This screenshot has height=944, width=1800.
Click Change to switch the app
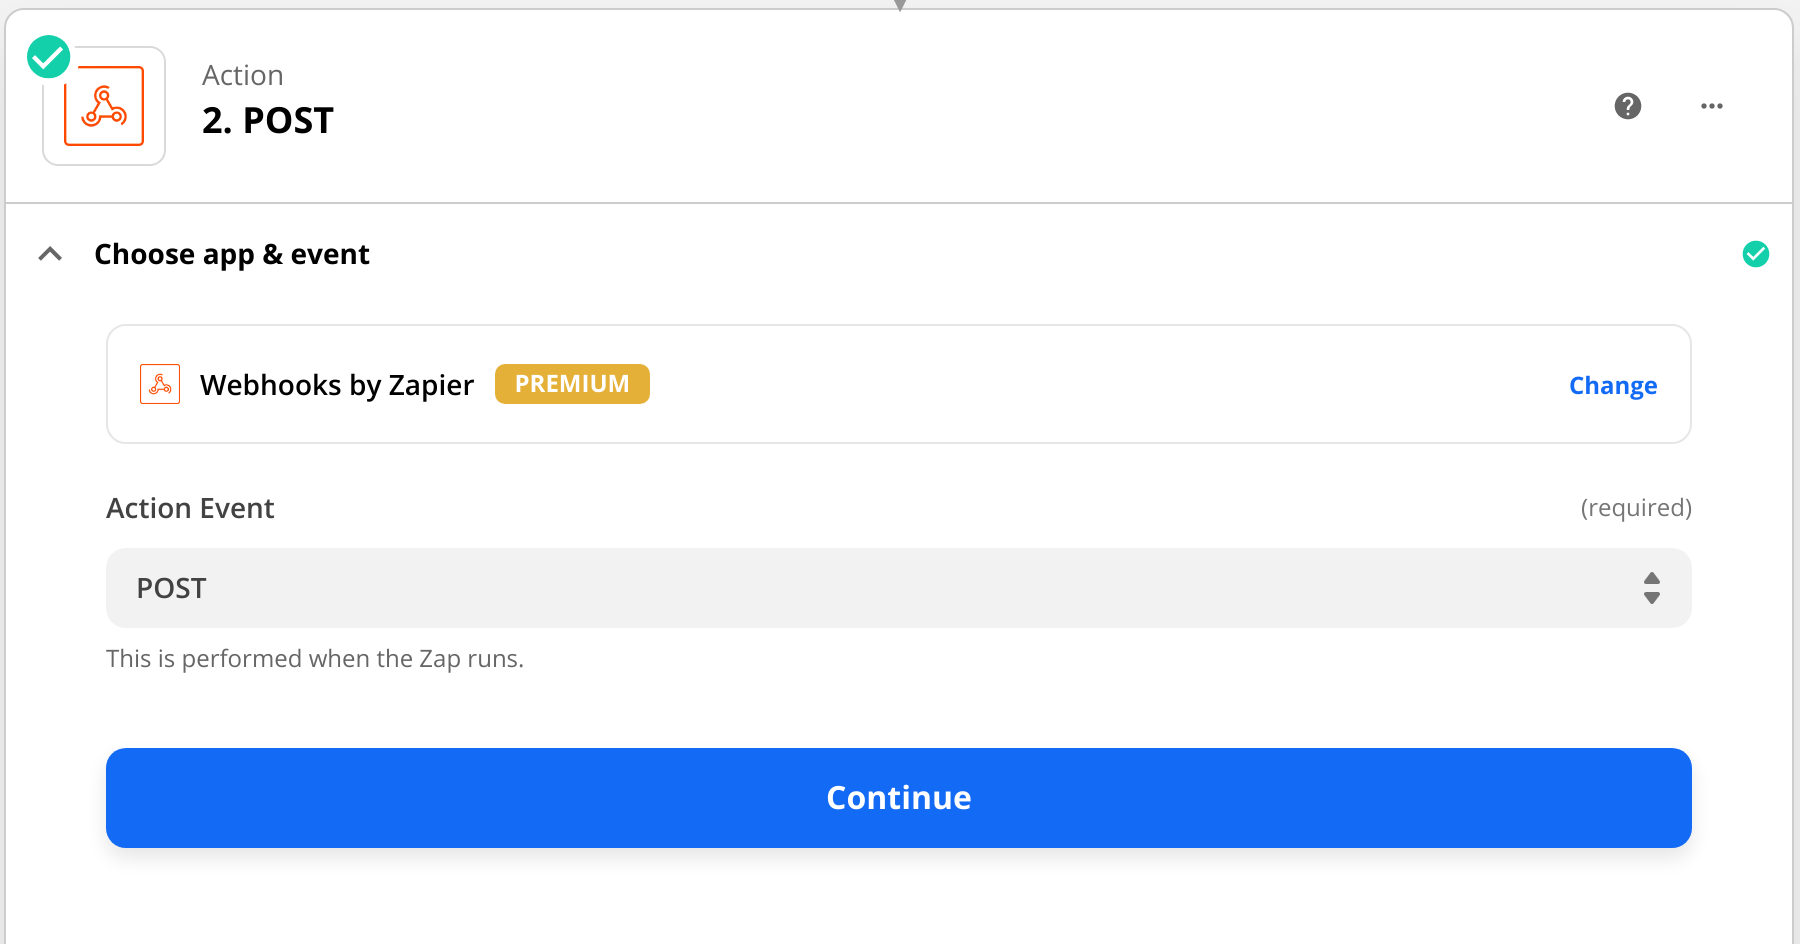1612,385
